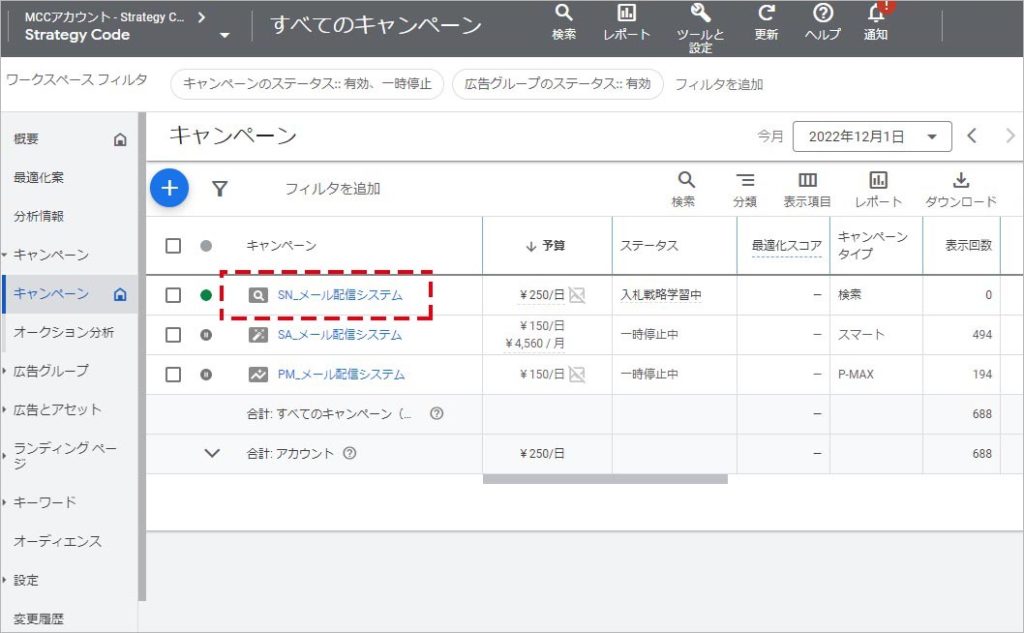1024x633 pixels.
Task: Expand the 合計: アカウント row chevron
Action: tap(212, 453)
